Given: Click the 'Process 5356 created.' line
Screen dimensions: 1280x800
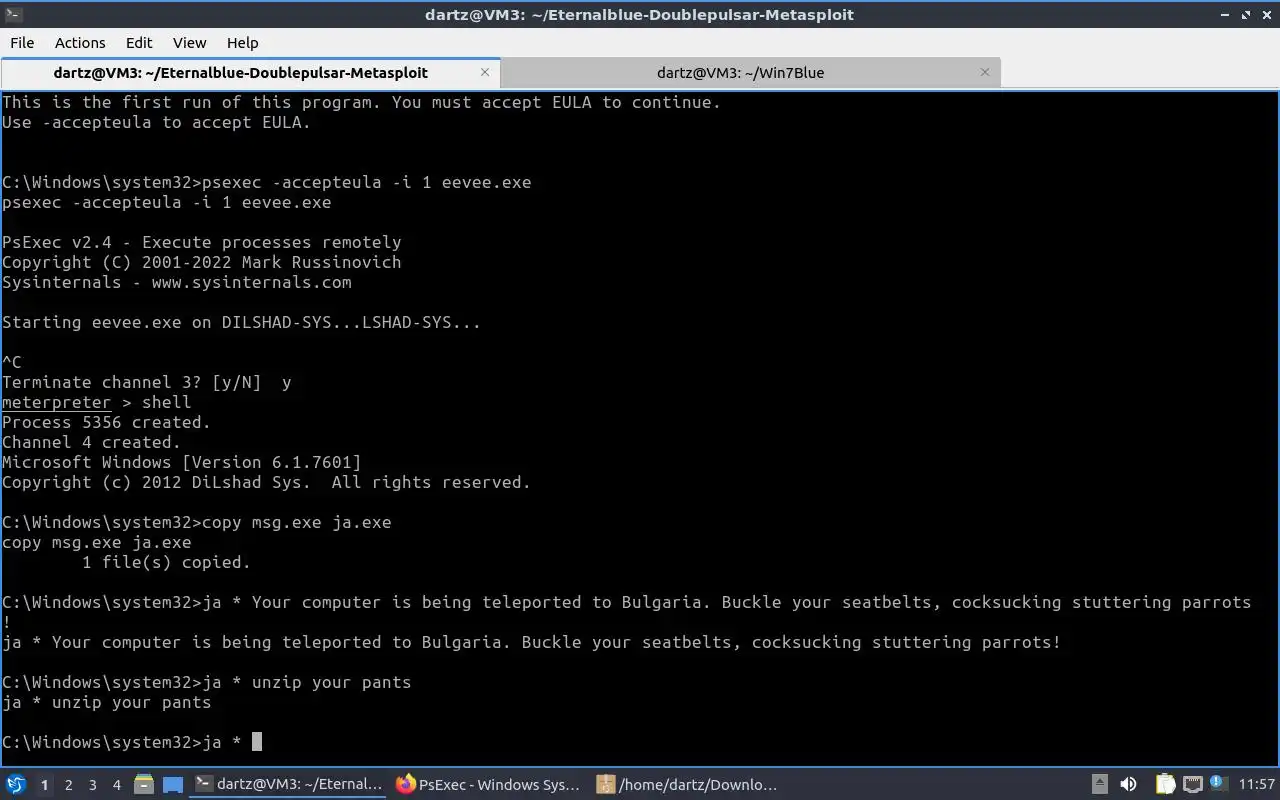Looking at the screenshot, I should [106, 422].
